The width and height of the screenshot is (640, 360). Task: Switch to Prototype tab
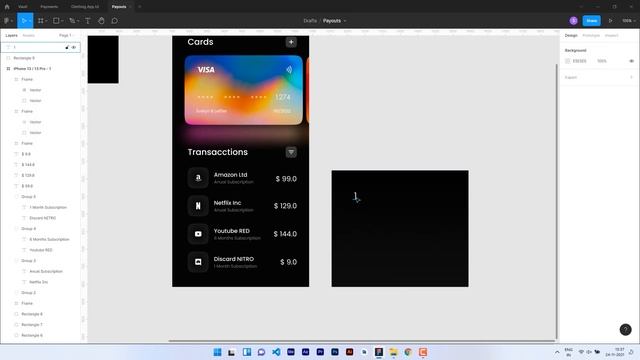point(591,36)
